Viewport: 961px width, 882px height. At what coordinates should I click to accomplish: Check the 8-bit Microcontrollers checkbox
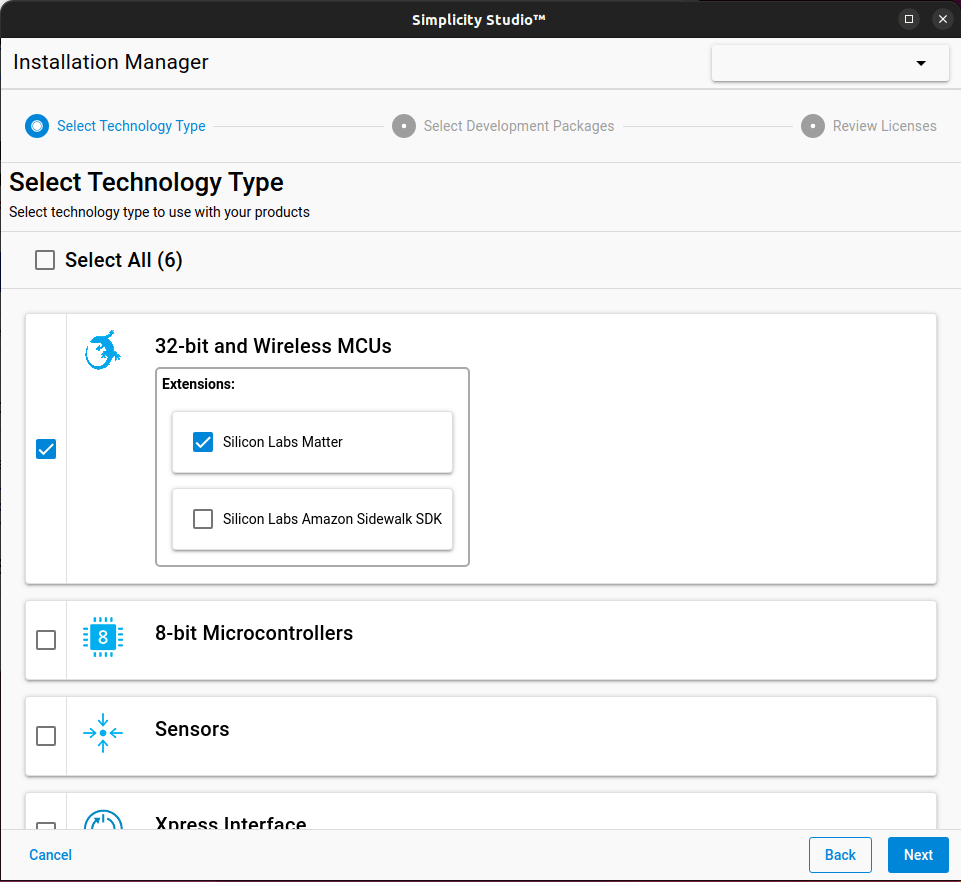[46, 640]
